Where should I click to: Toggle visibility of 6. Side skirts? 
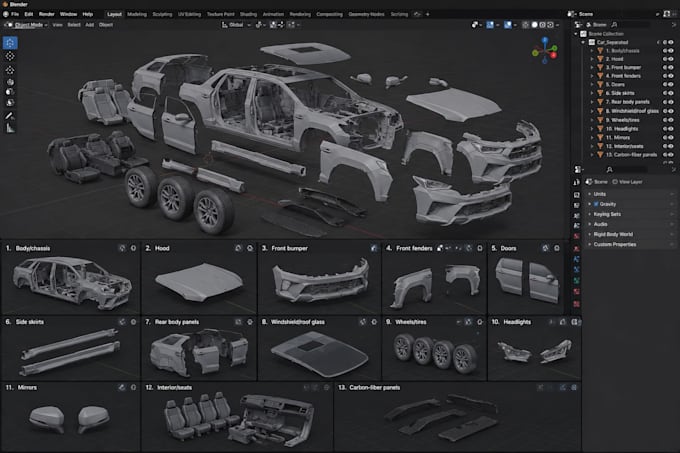point(671,93)
